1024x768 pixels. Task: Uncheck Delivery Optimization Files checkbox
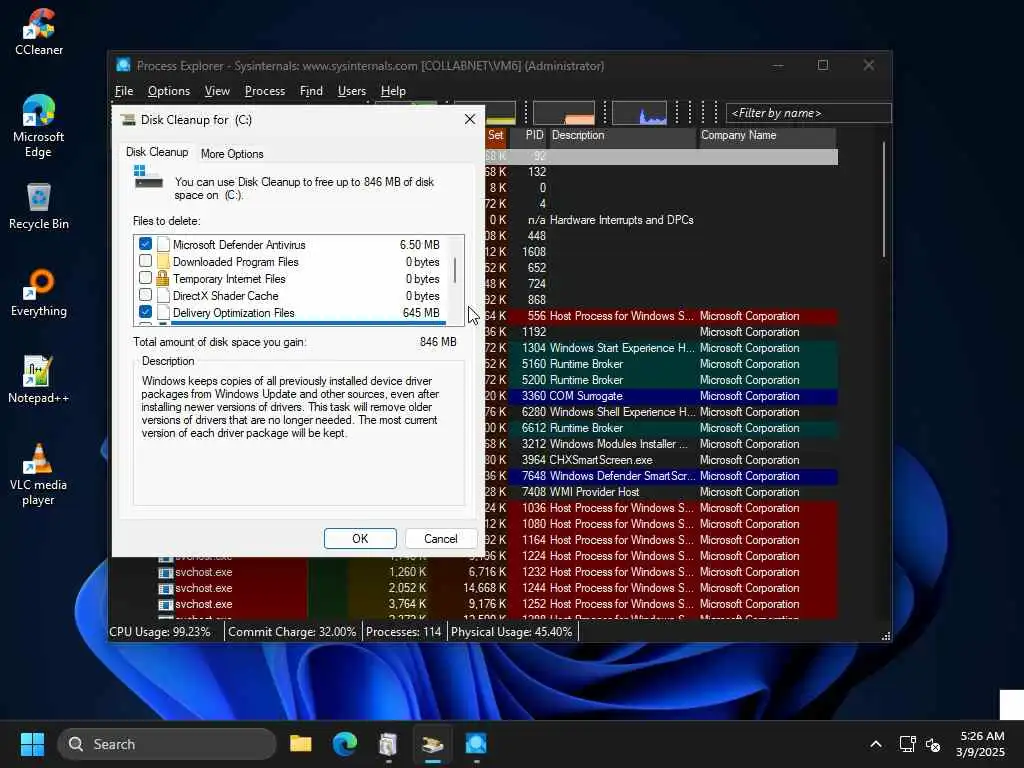[146, 312]
